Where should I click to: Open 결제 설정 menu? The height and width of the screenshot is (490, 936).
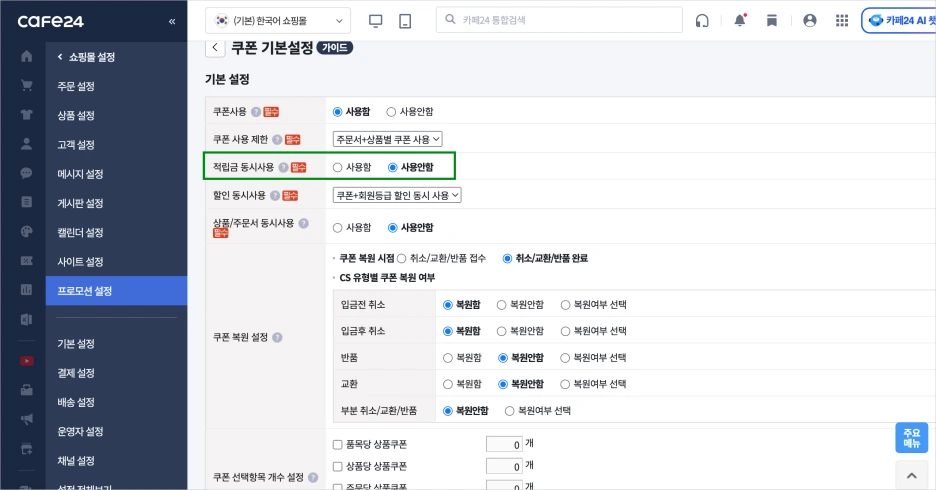(x=76, y=373)
